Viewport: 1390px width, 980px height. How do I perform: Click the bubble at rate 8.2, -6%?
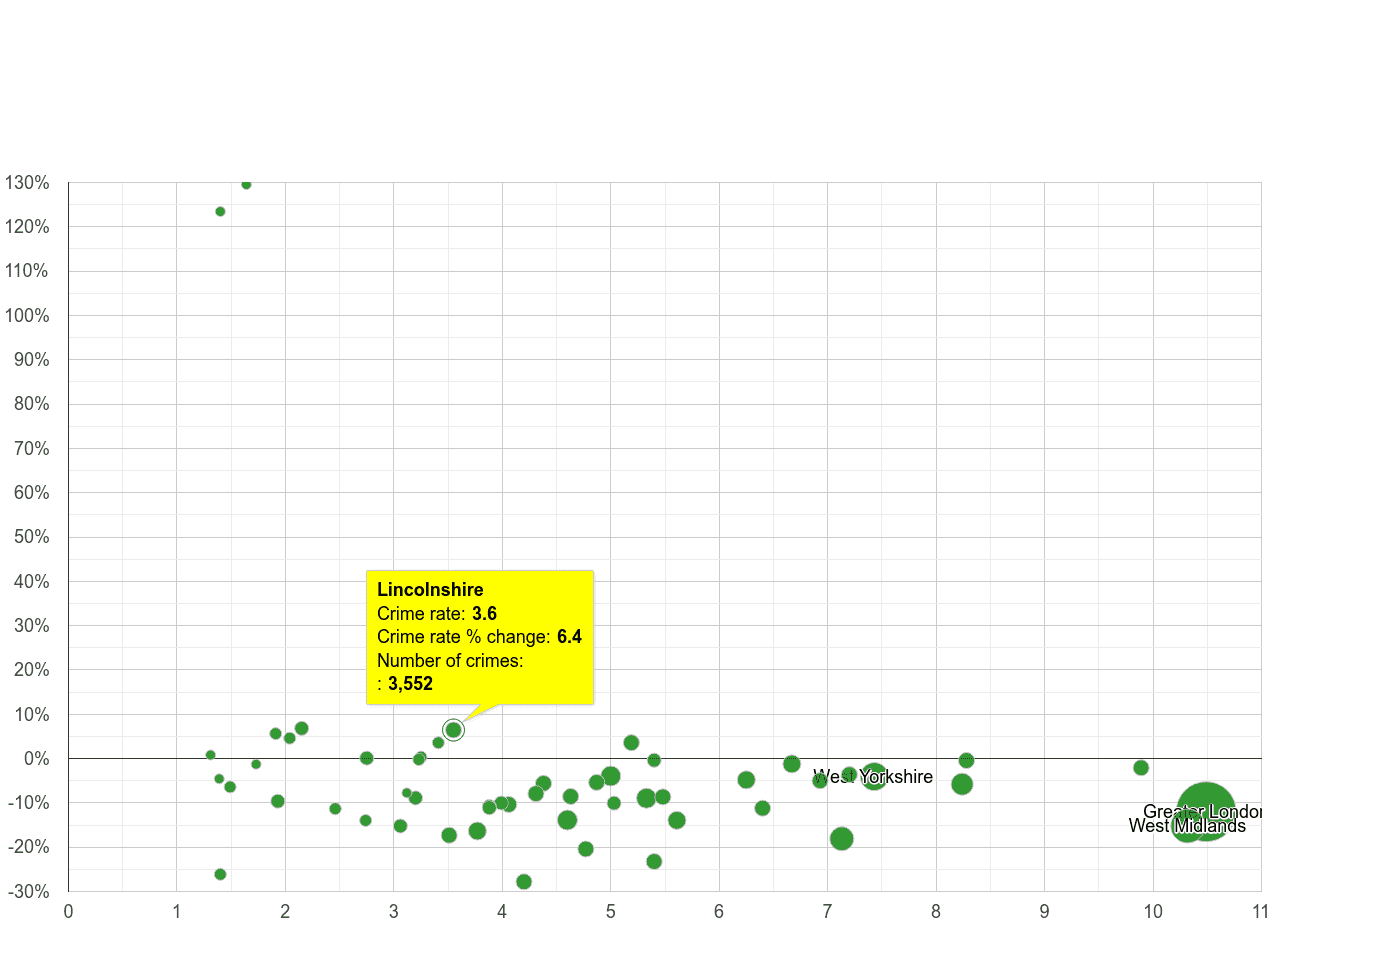962,784
